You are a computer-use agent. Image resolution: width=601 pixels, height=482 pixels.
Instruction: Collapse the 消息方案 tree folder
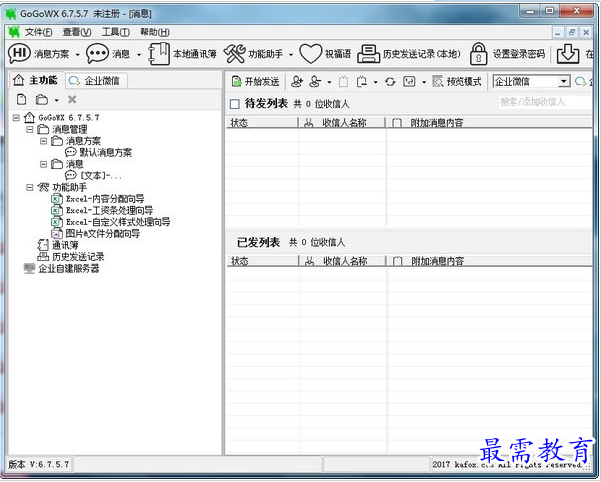[x=44, y=141]
